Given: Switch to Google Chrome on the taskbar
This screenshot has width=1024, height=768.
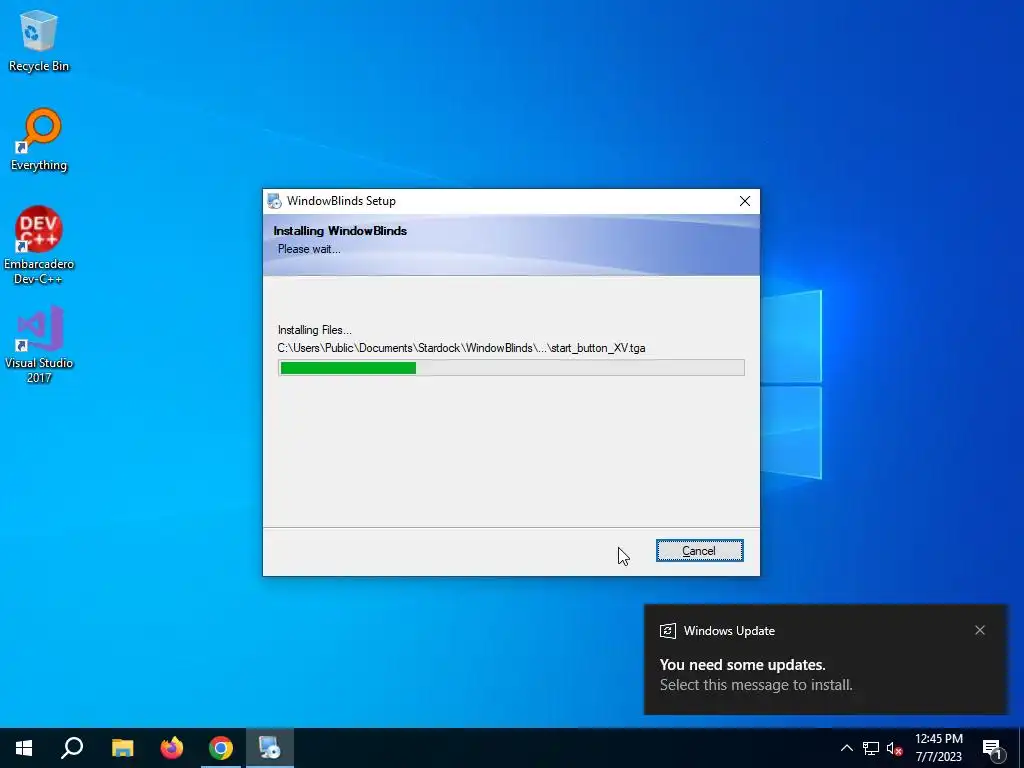Looking at the screenshot, I should [221, 748].
